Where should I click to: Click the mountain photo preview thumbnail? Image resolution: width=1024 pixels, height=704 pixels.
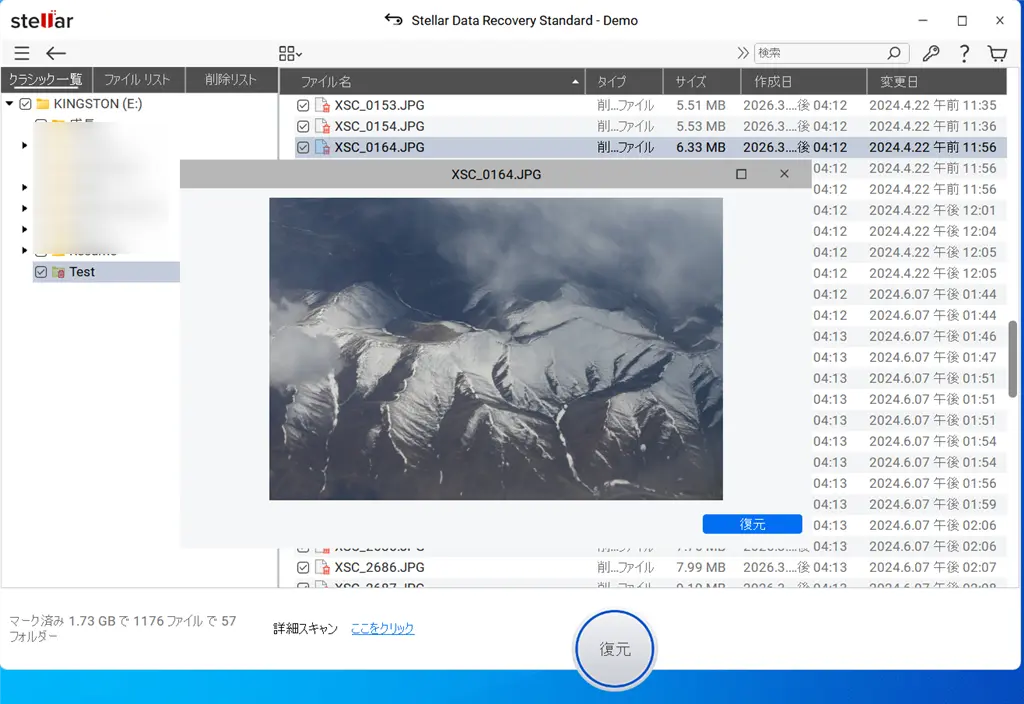click(x=495, y=348)
